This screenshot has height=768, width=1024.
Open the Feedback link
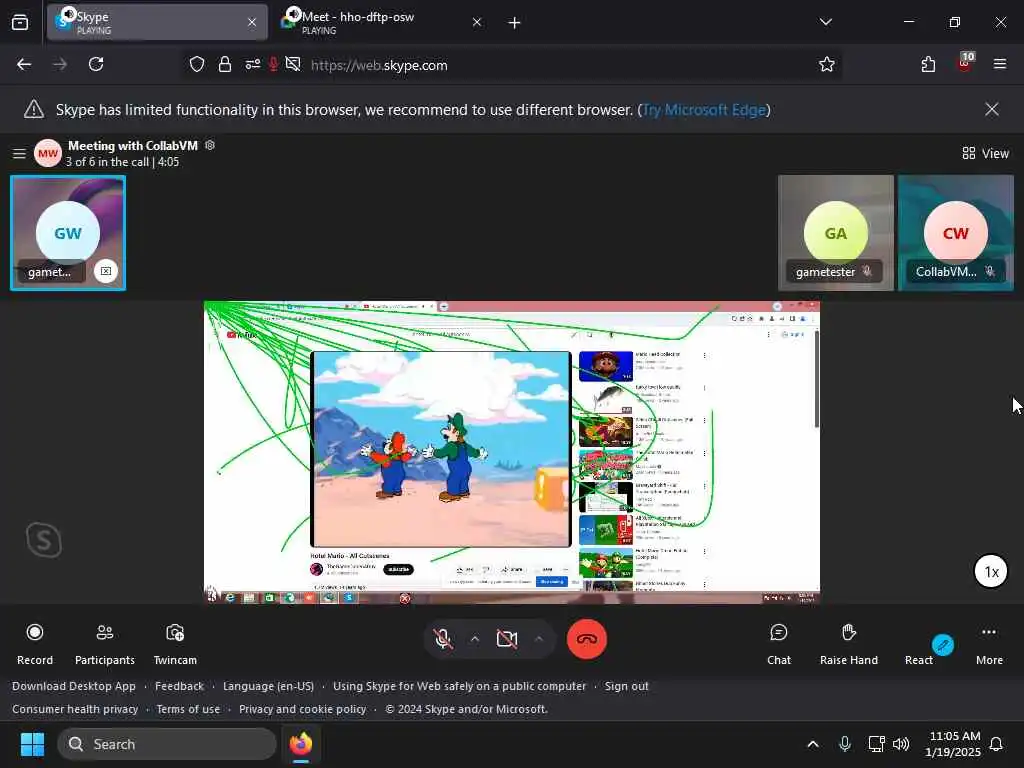(180, 686)
